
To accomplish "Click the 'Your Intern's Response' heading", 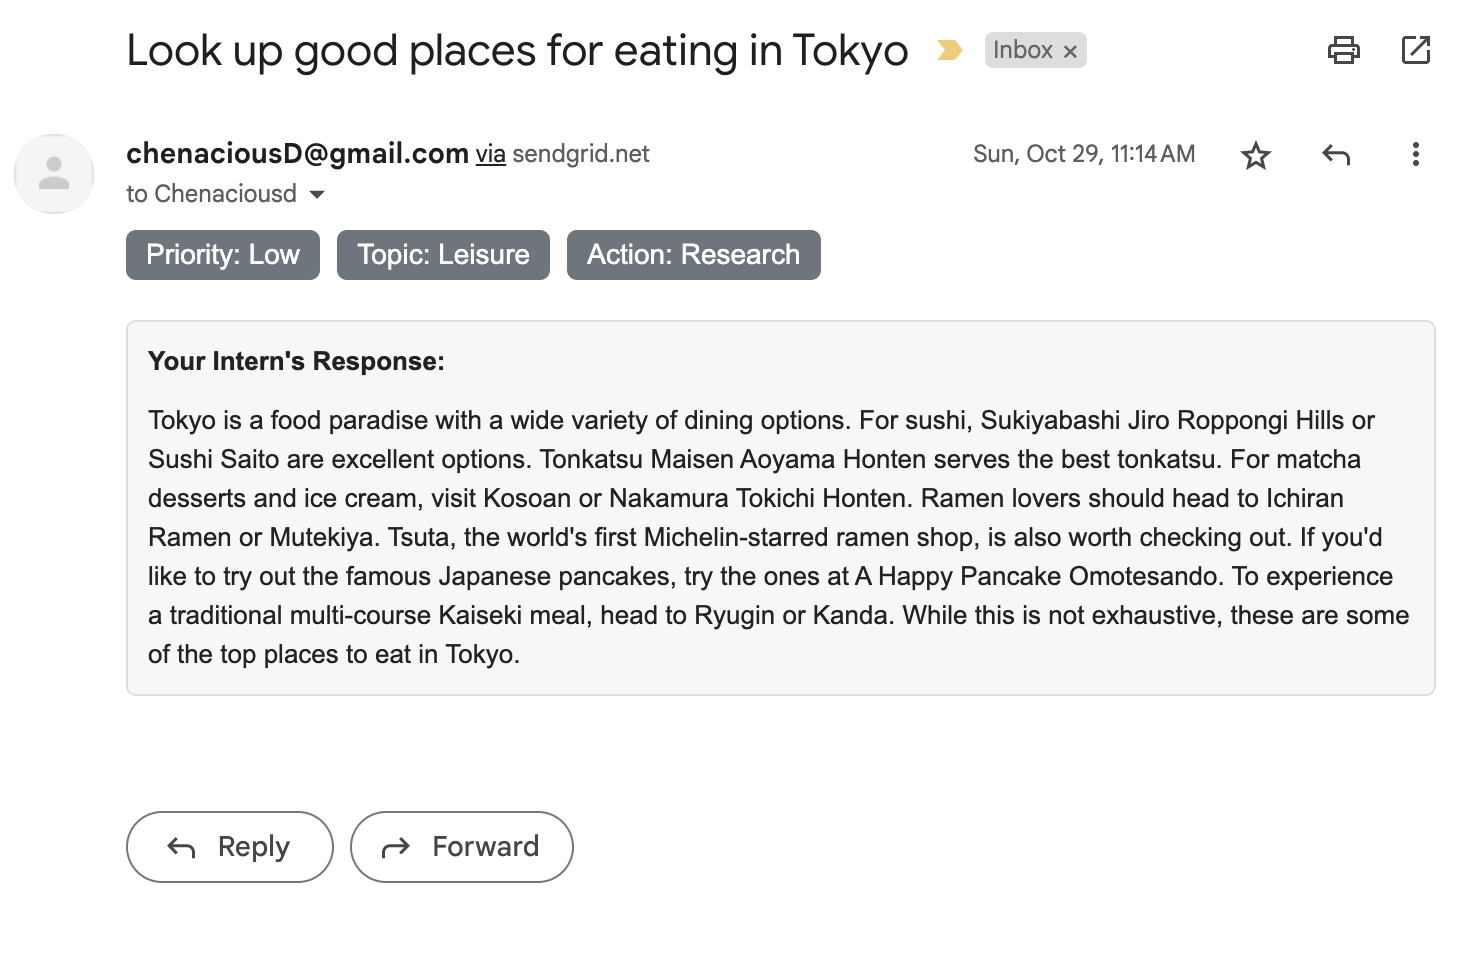I will coord(296,361).
